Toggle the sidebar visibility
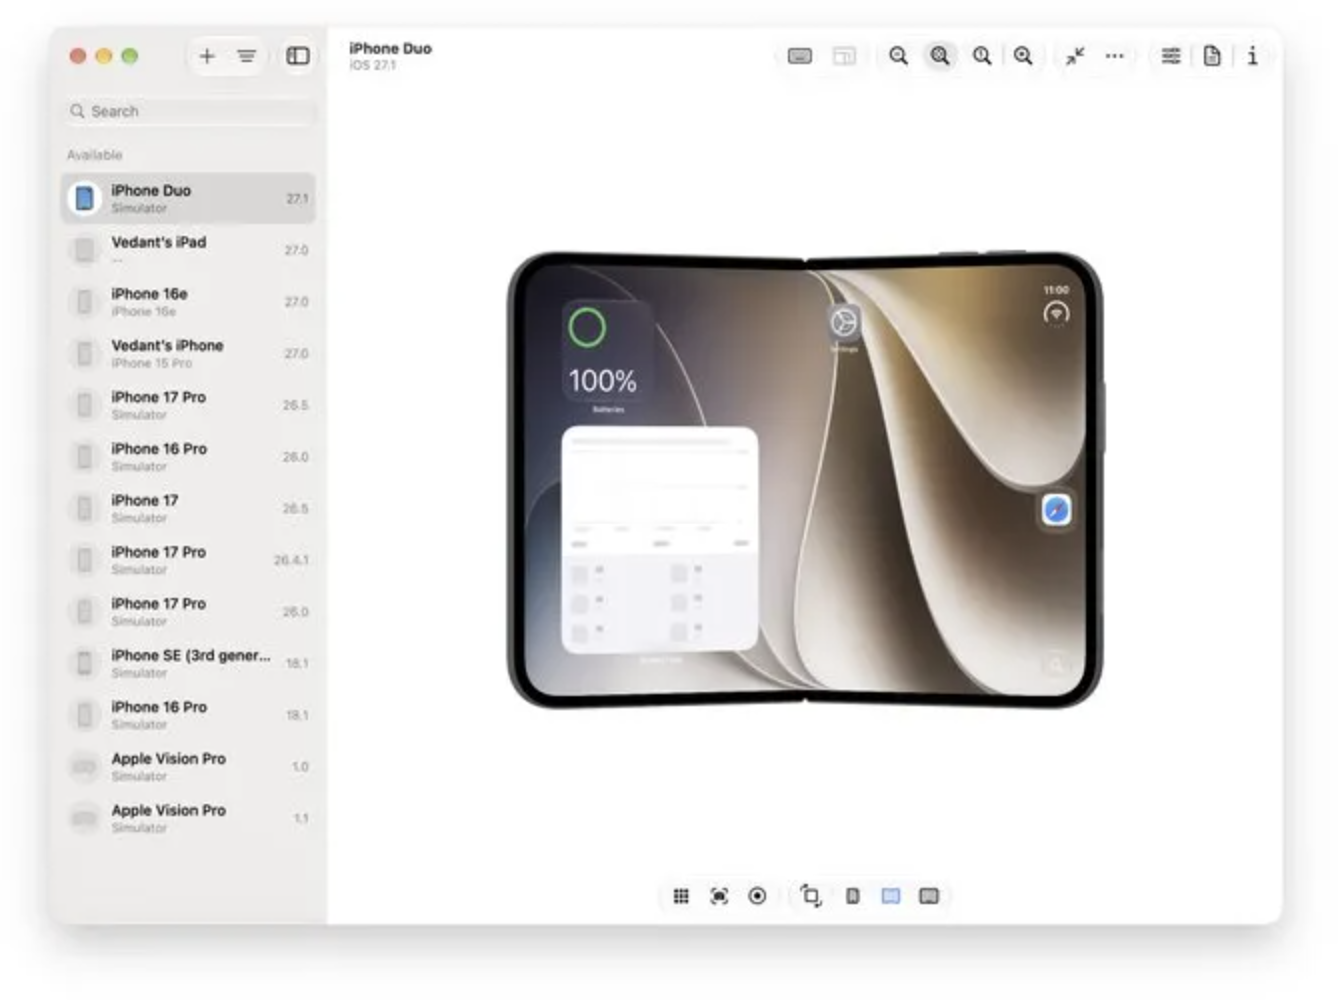The width and height of the screenshot is (1342, 1002). click(x=298, y=56)
